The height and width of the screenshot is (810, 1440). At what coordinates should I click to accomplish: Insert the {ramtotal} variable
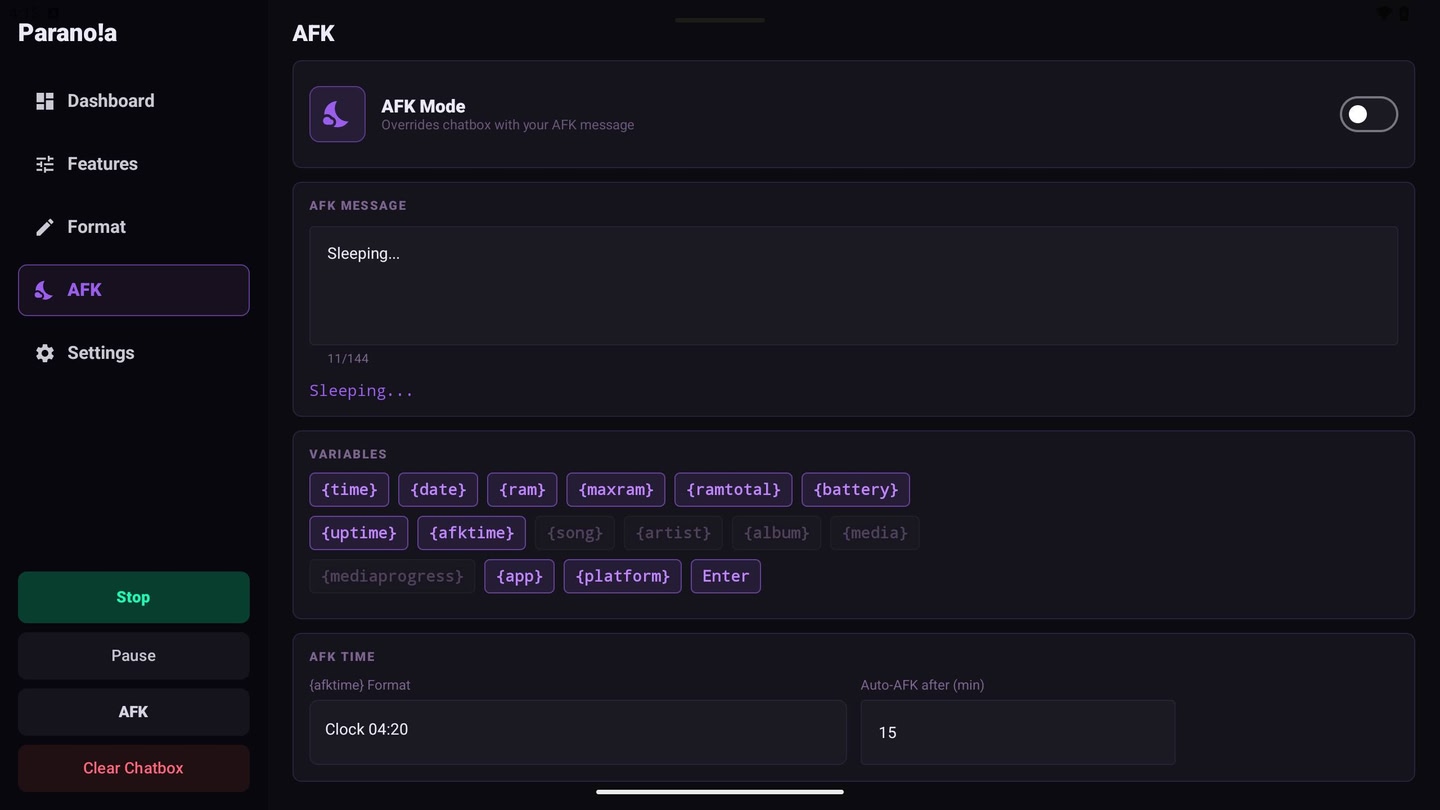tap(734, 489)
